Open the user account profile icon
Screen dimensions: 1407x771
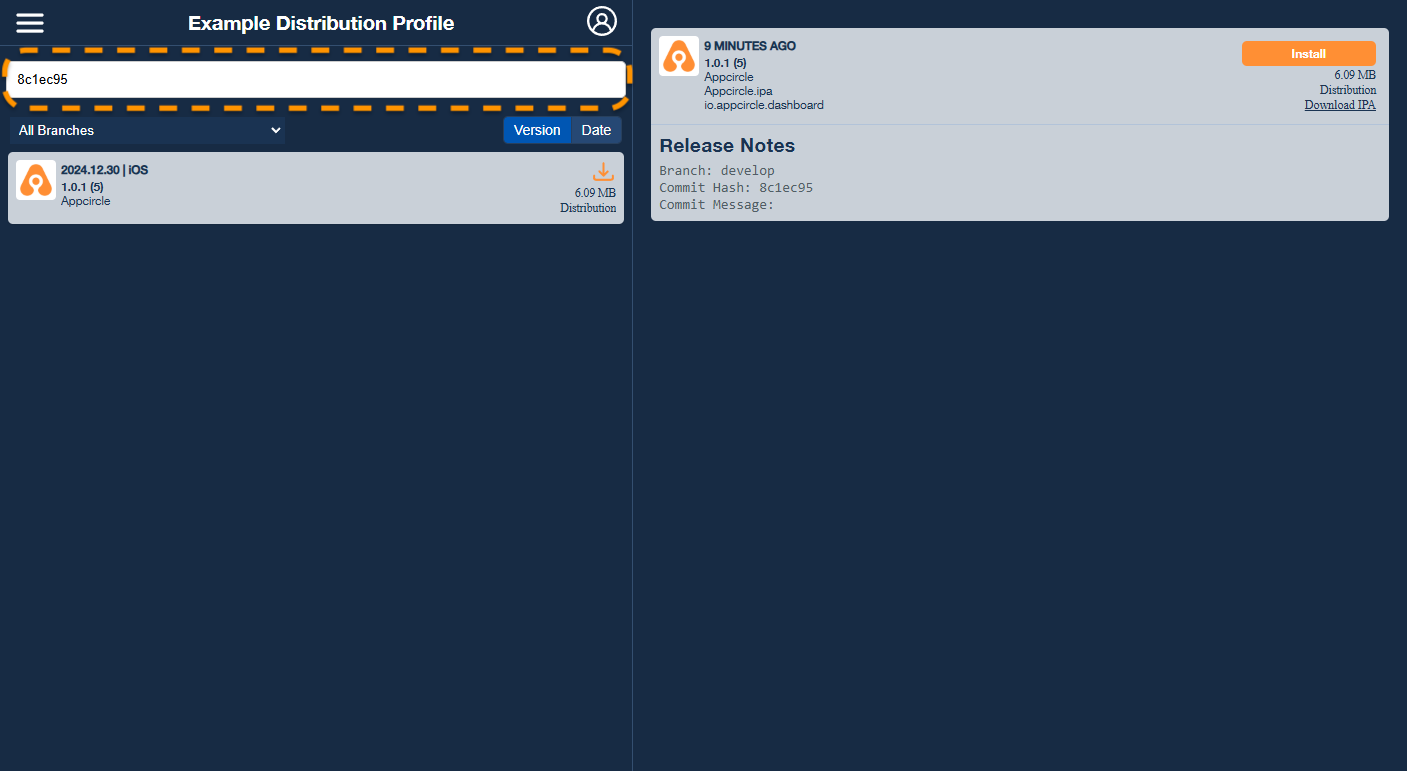(x=602, y=21)
